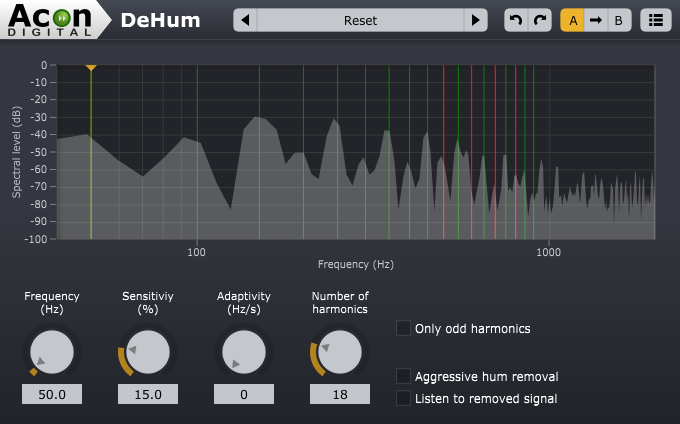Click the redo arrow icon
The height and width of the screenshot is (424, 680).
point(539,20)
